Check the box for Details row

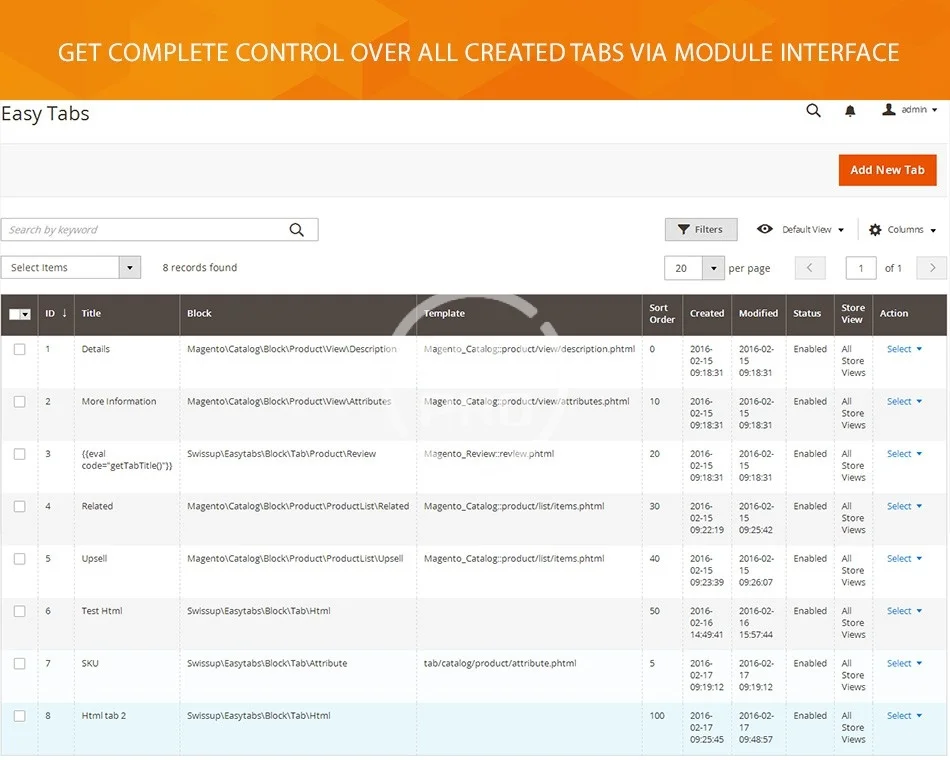(x=19, y=350)
